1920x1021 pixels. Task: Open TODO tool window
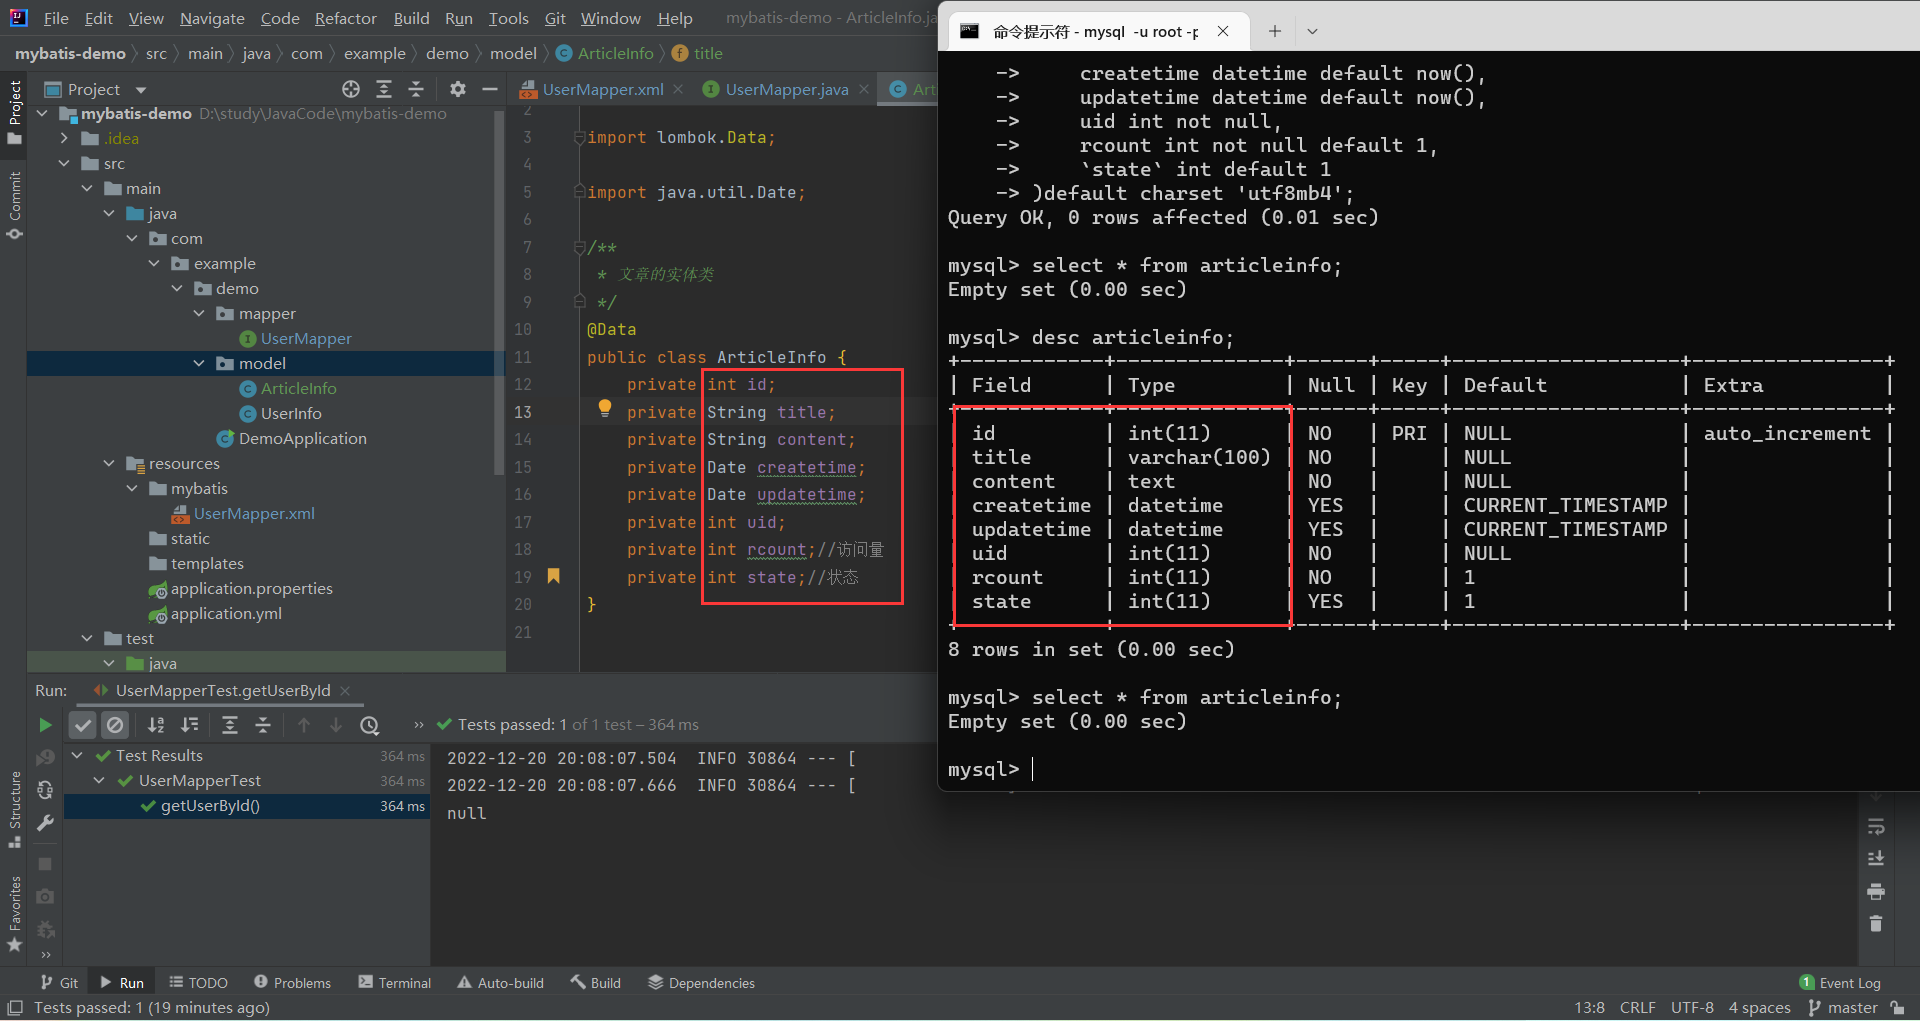point(198,983)
